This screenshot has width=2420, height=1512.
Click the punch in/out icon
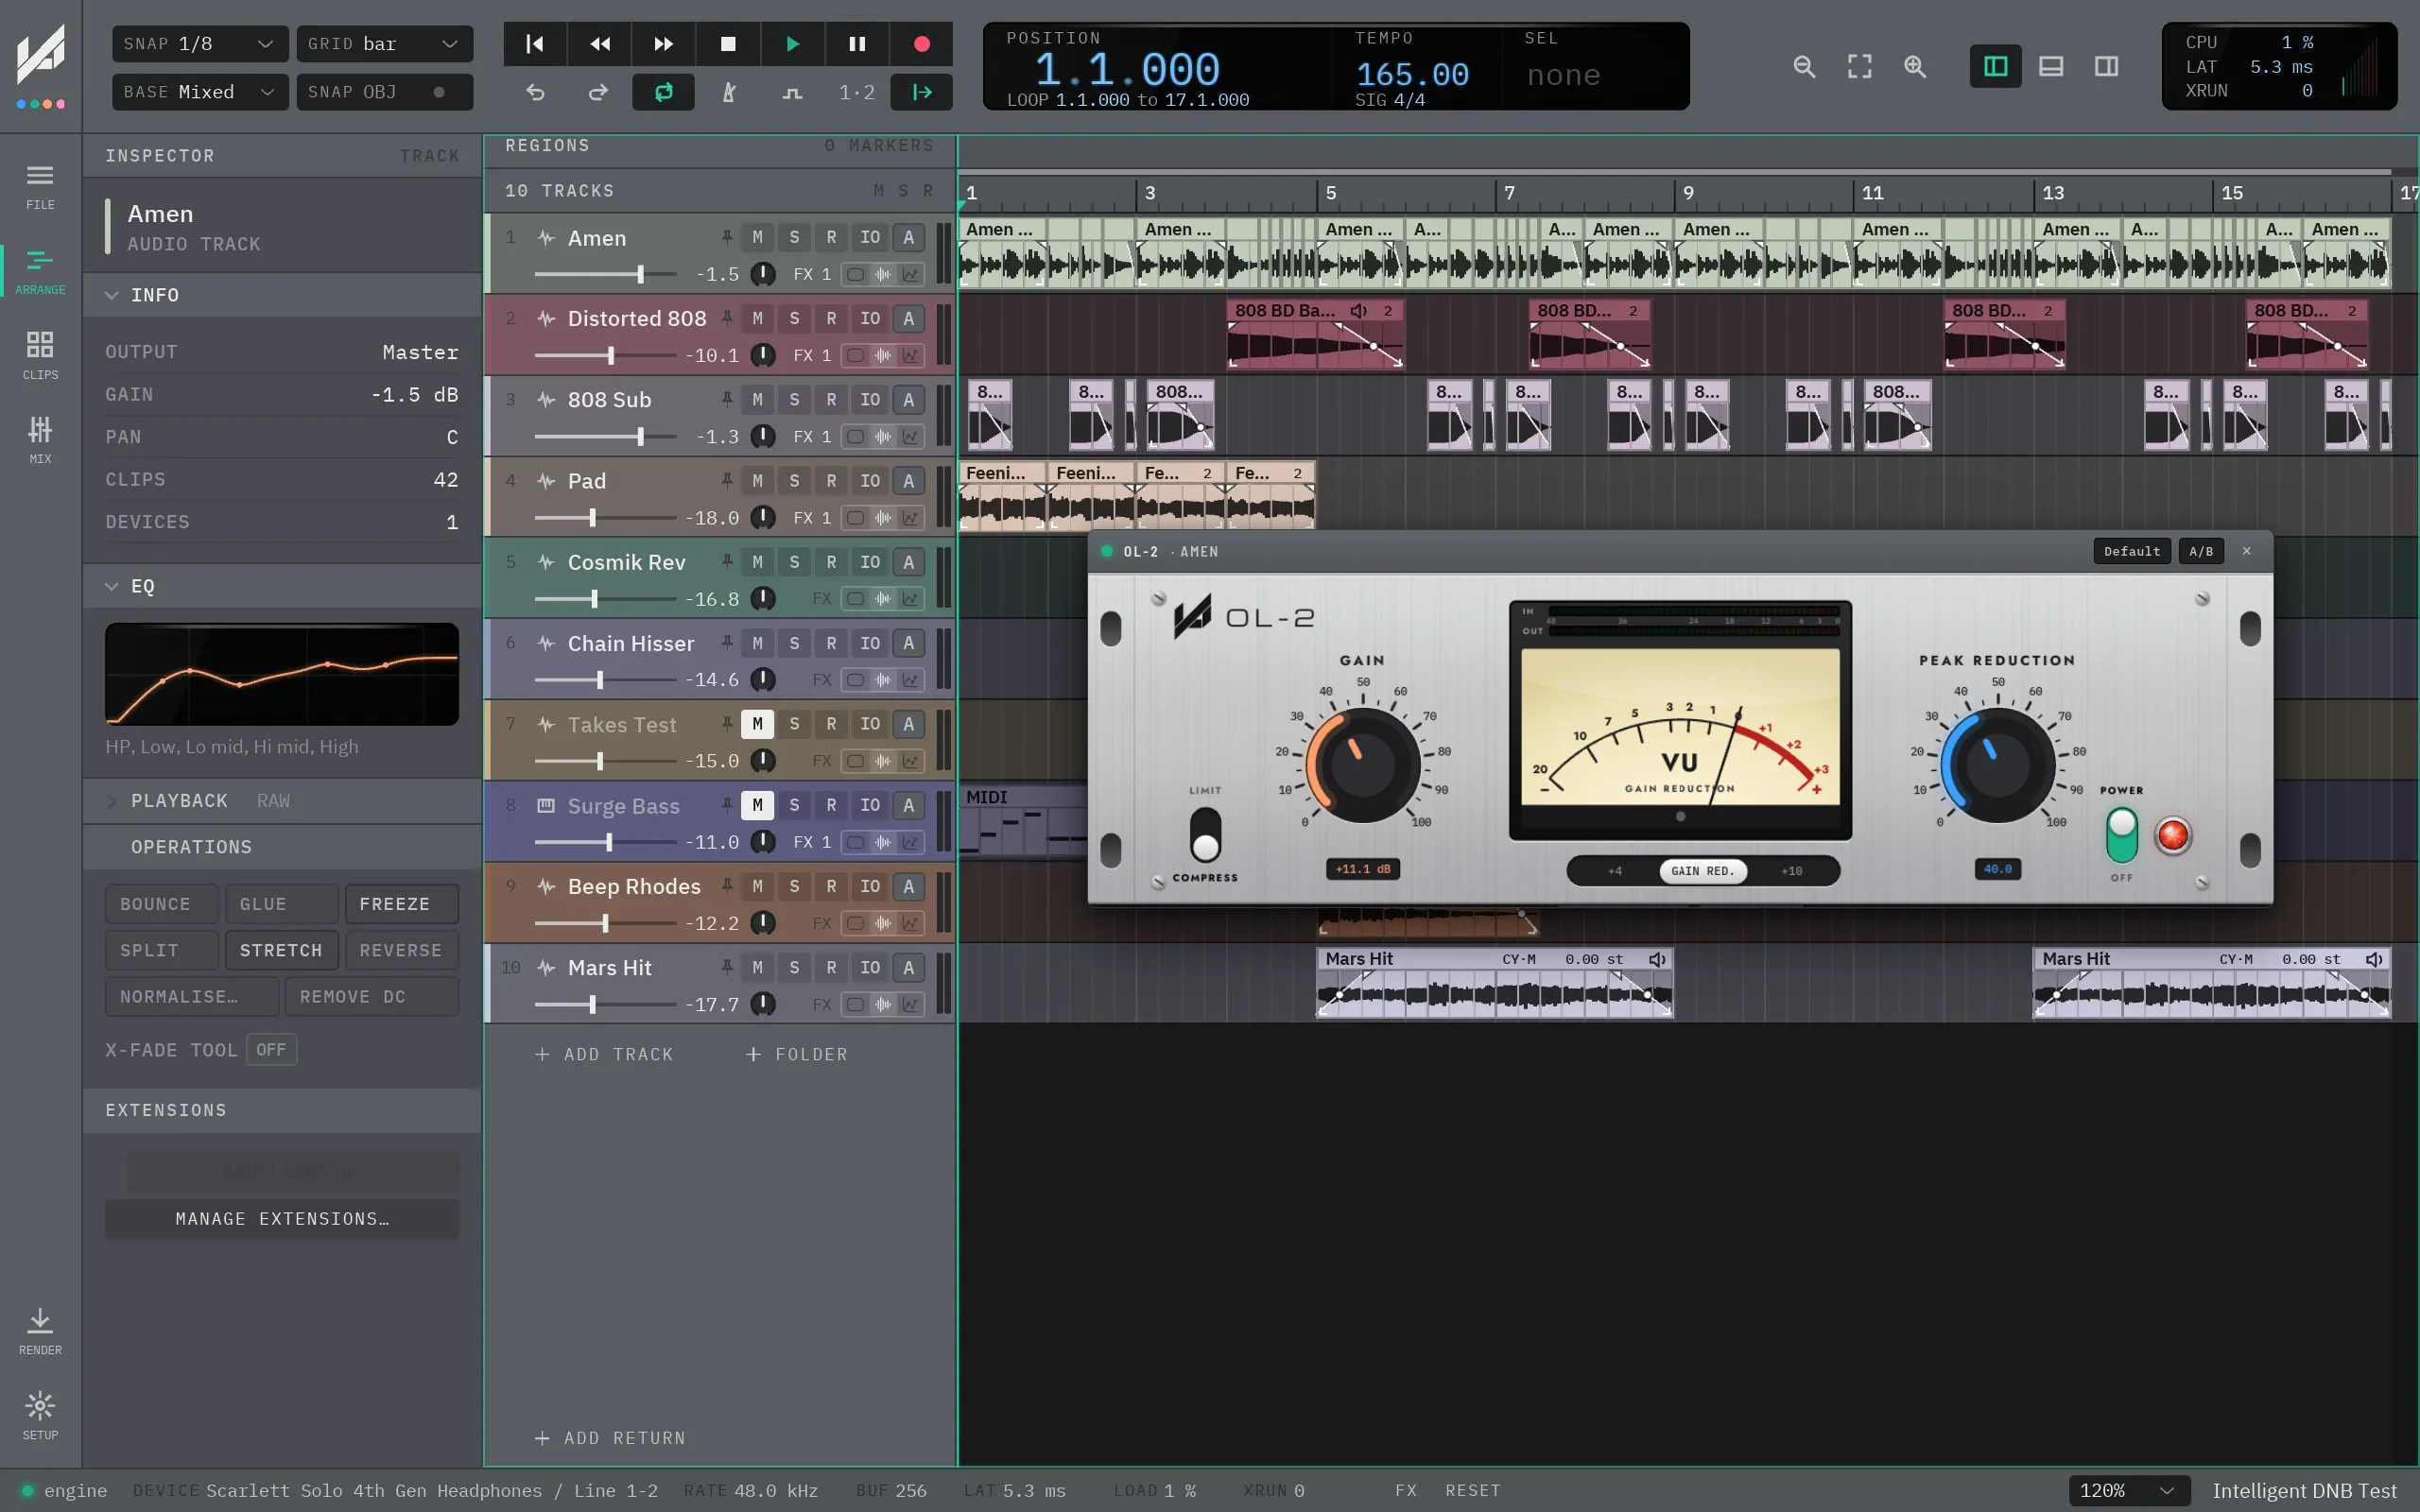[792, 93]
